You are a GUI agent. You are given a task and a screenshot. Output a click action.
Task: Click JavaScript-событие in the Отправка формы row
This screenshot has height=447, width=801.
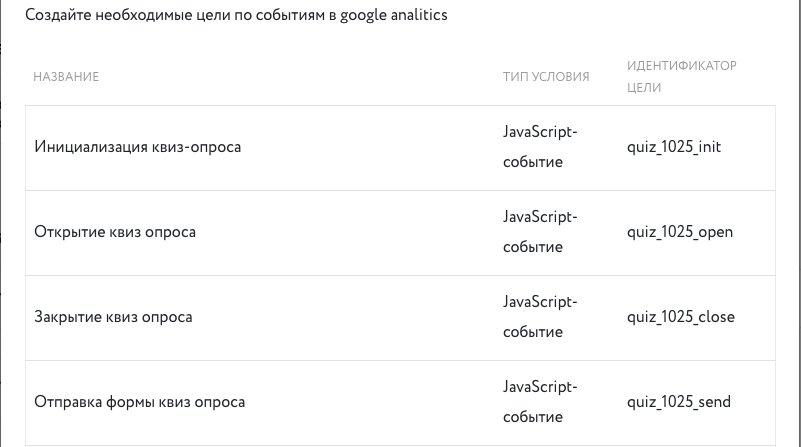[x=540, y=402]
